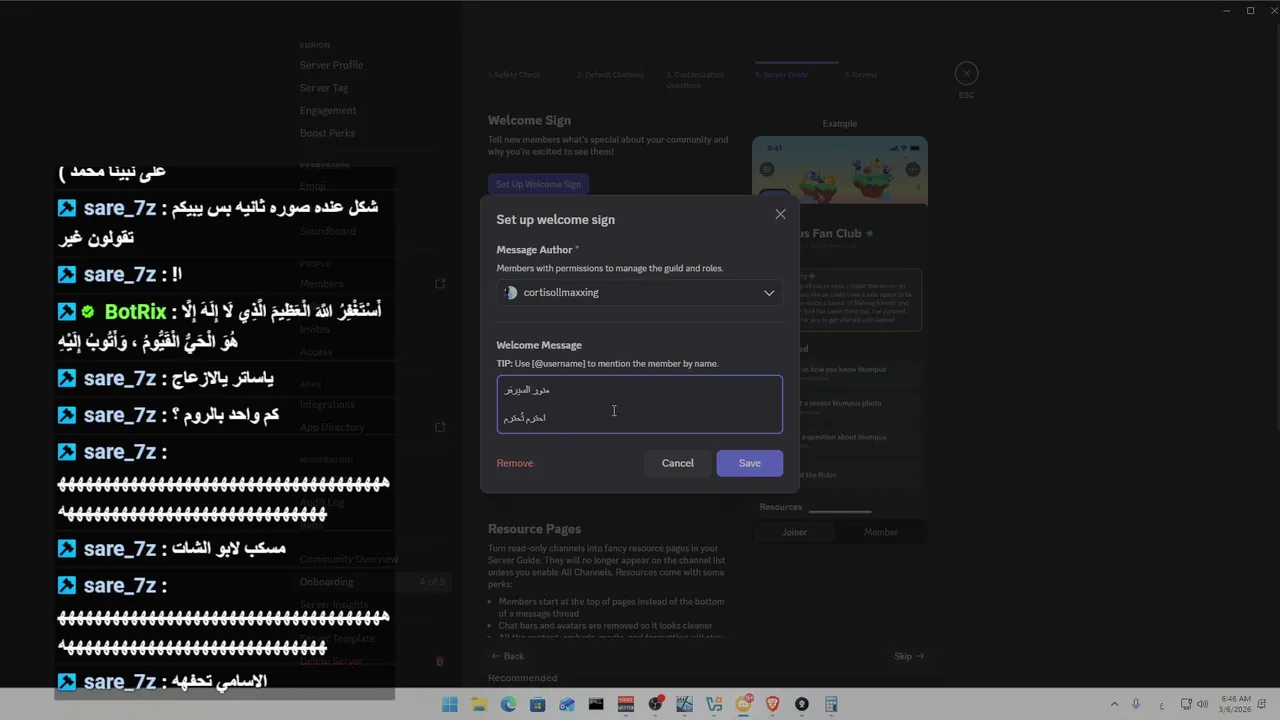The image size is (1280, 720).
Task: Switch the preview to Joiner
Action: point(794,532)
